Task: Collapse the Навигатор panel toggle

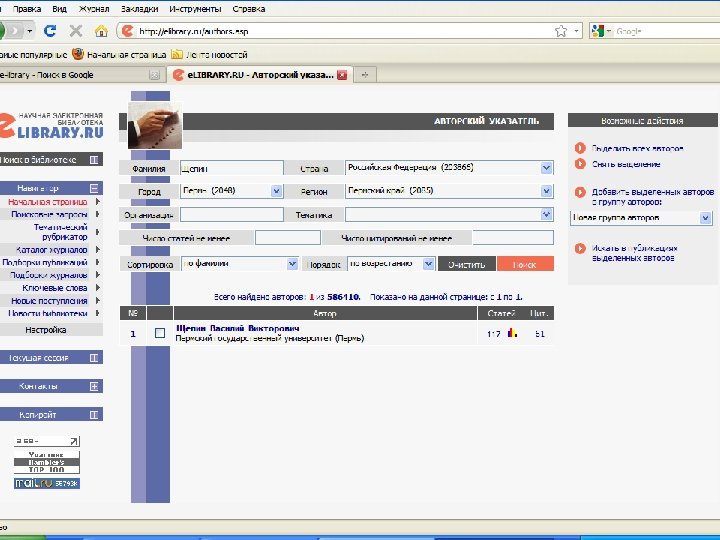Action: coord(94,188)
